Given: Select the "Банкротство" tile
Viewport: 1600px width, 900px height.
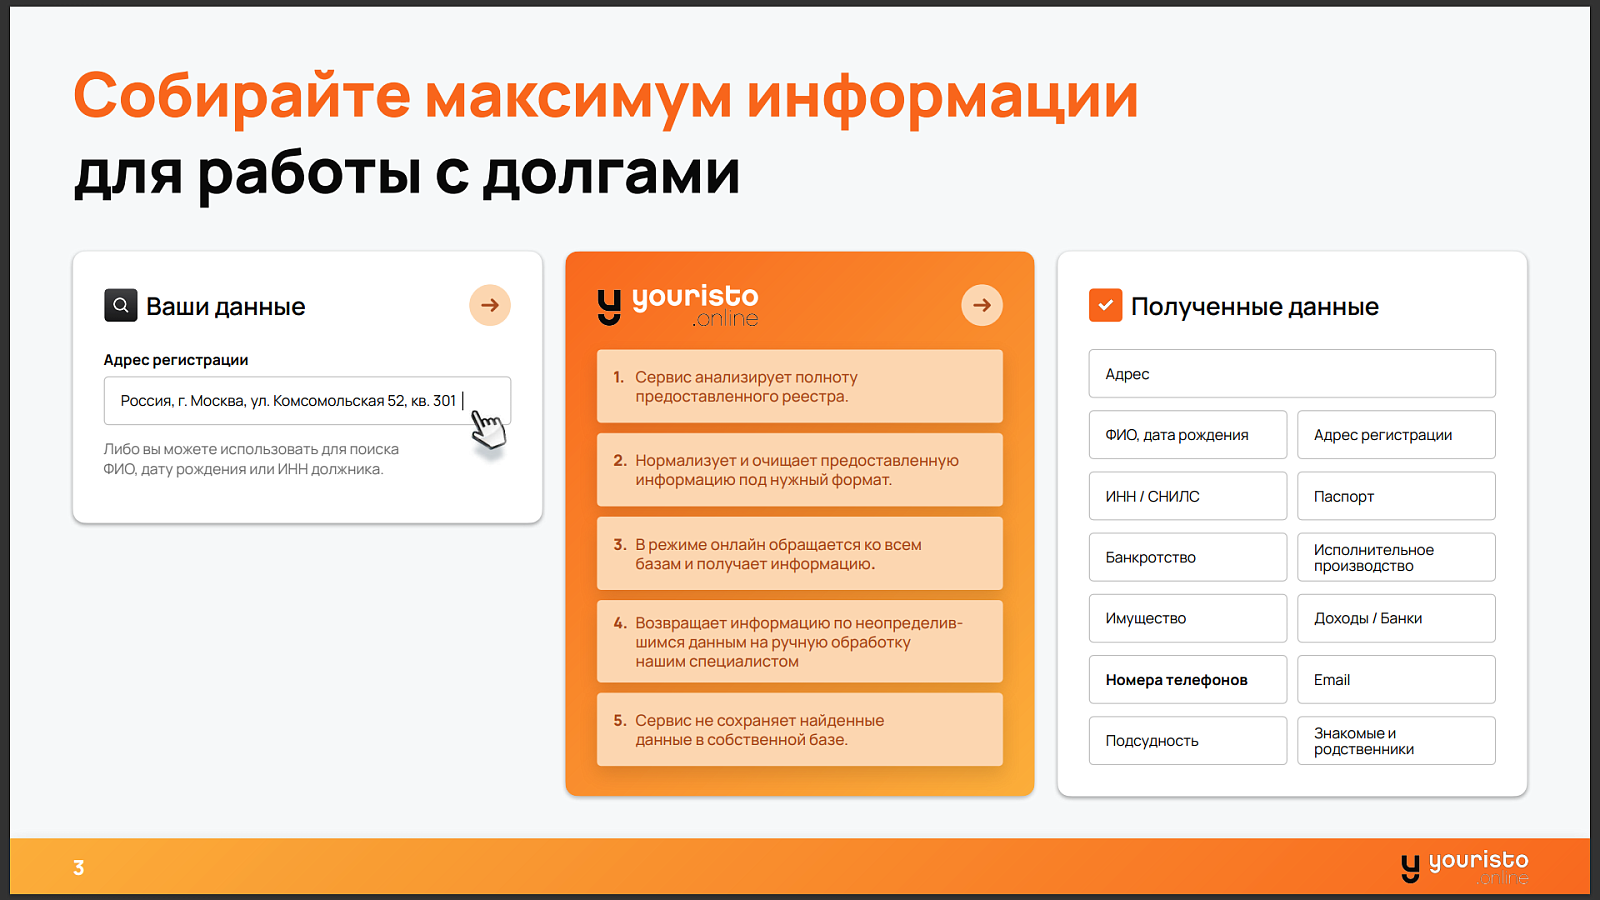Looking at the screenshot, I should tap(1188, 557).
